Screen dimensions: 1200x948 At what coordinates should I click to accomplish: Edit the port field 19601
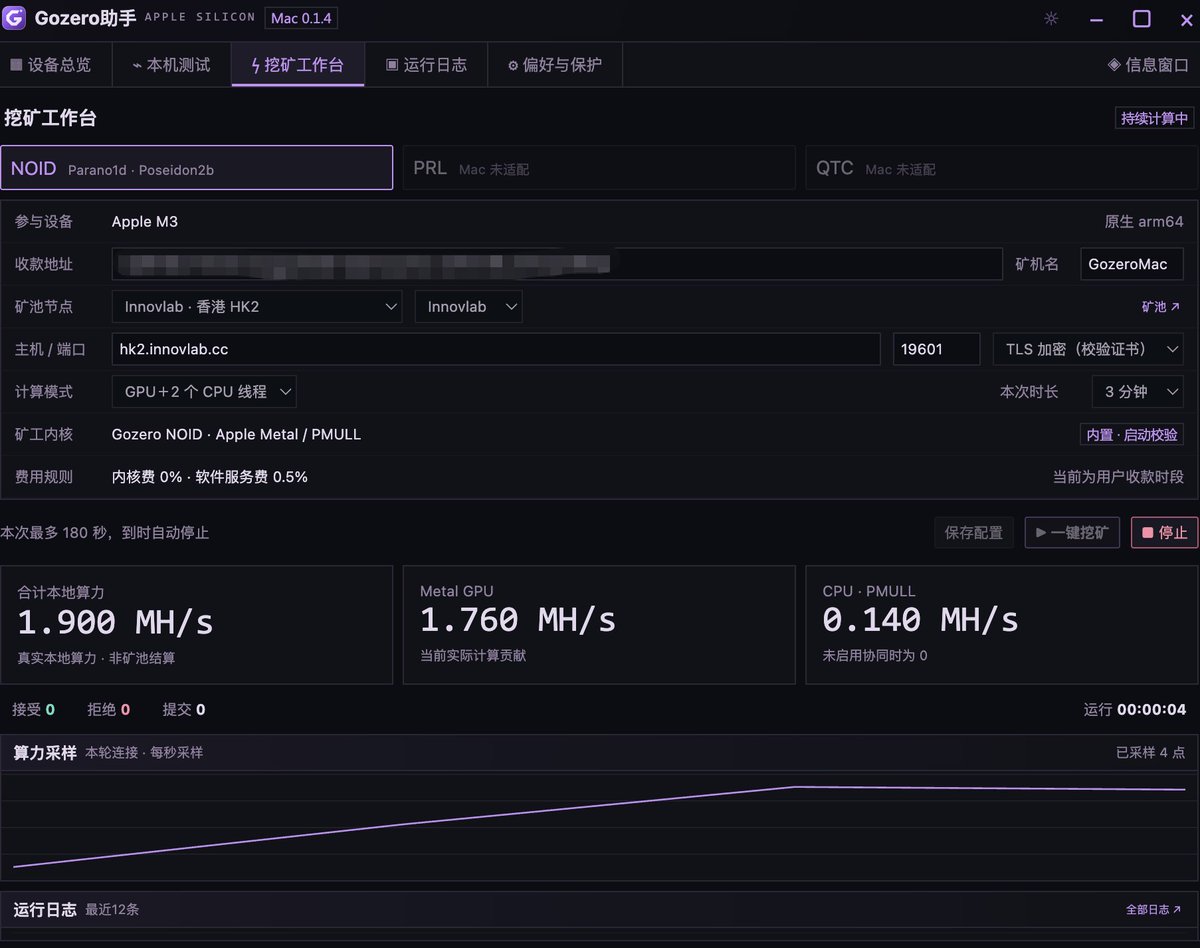(x=936, y=349)
